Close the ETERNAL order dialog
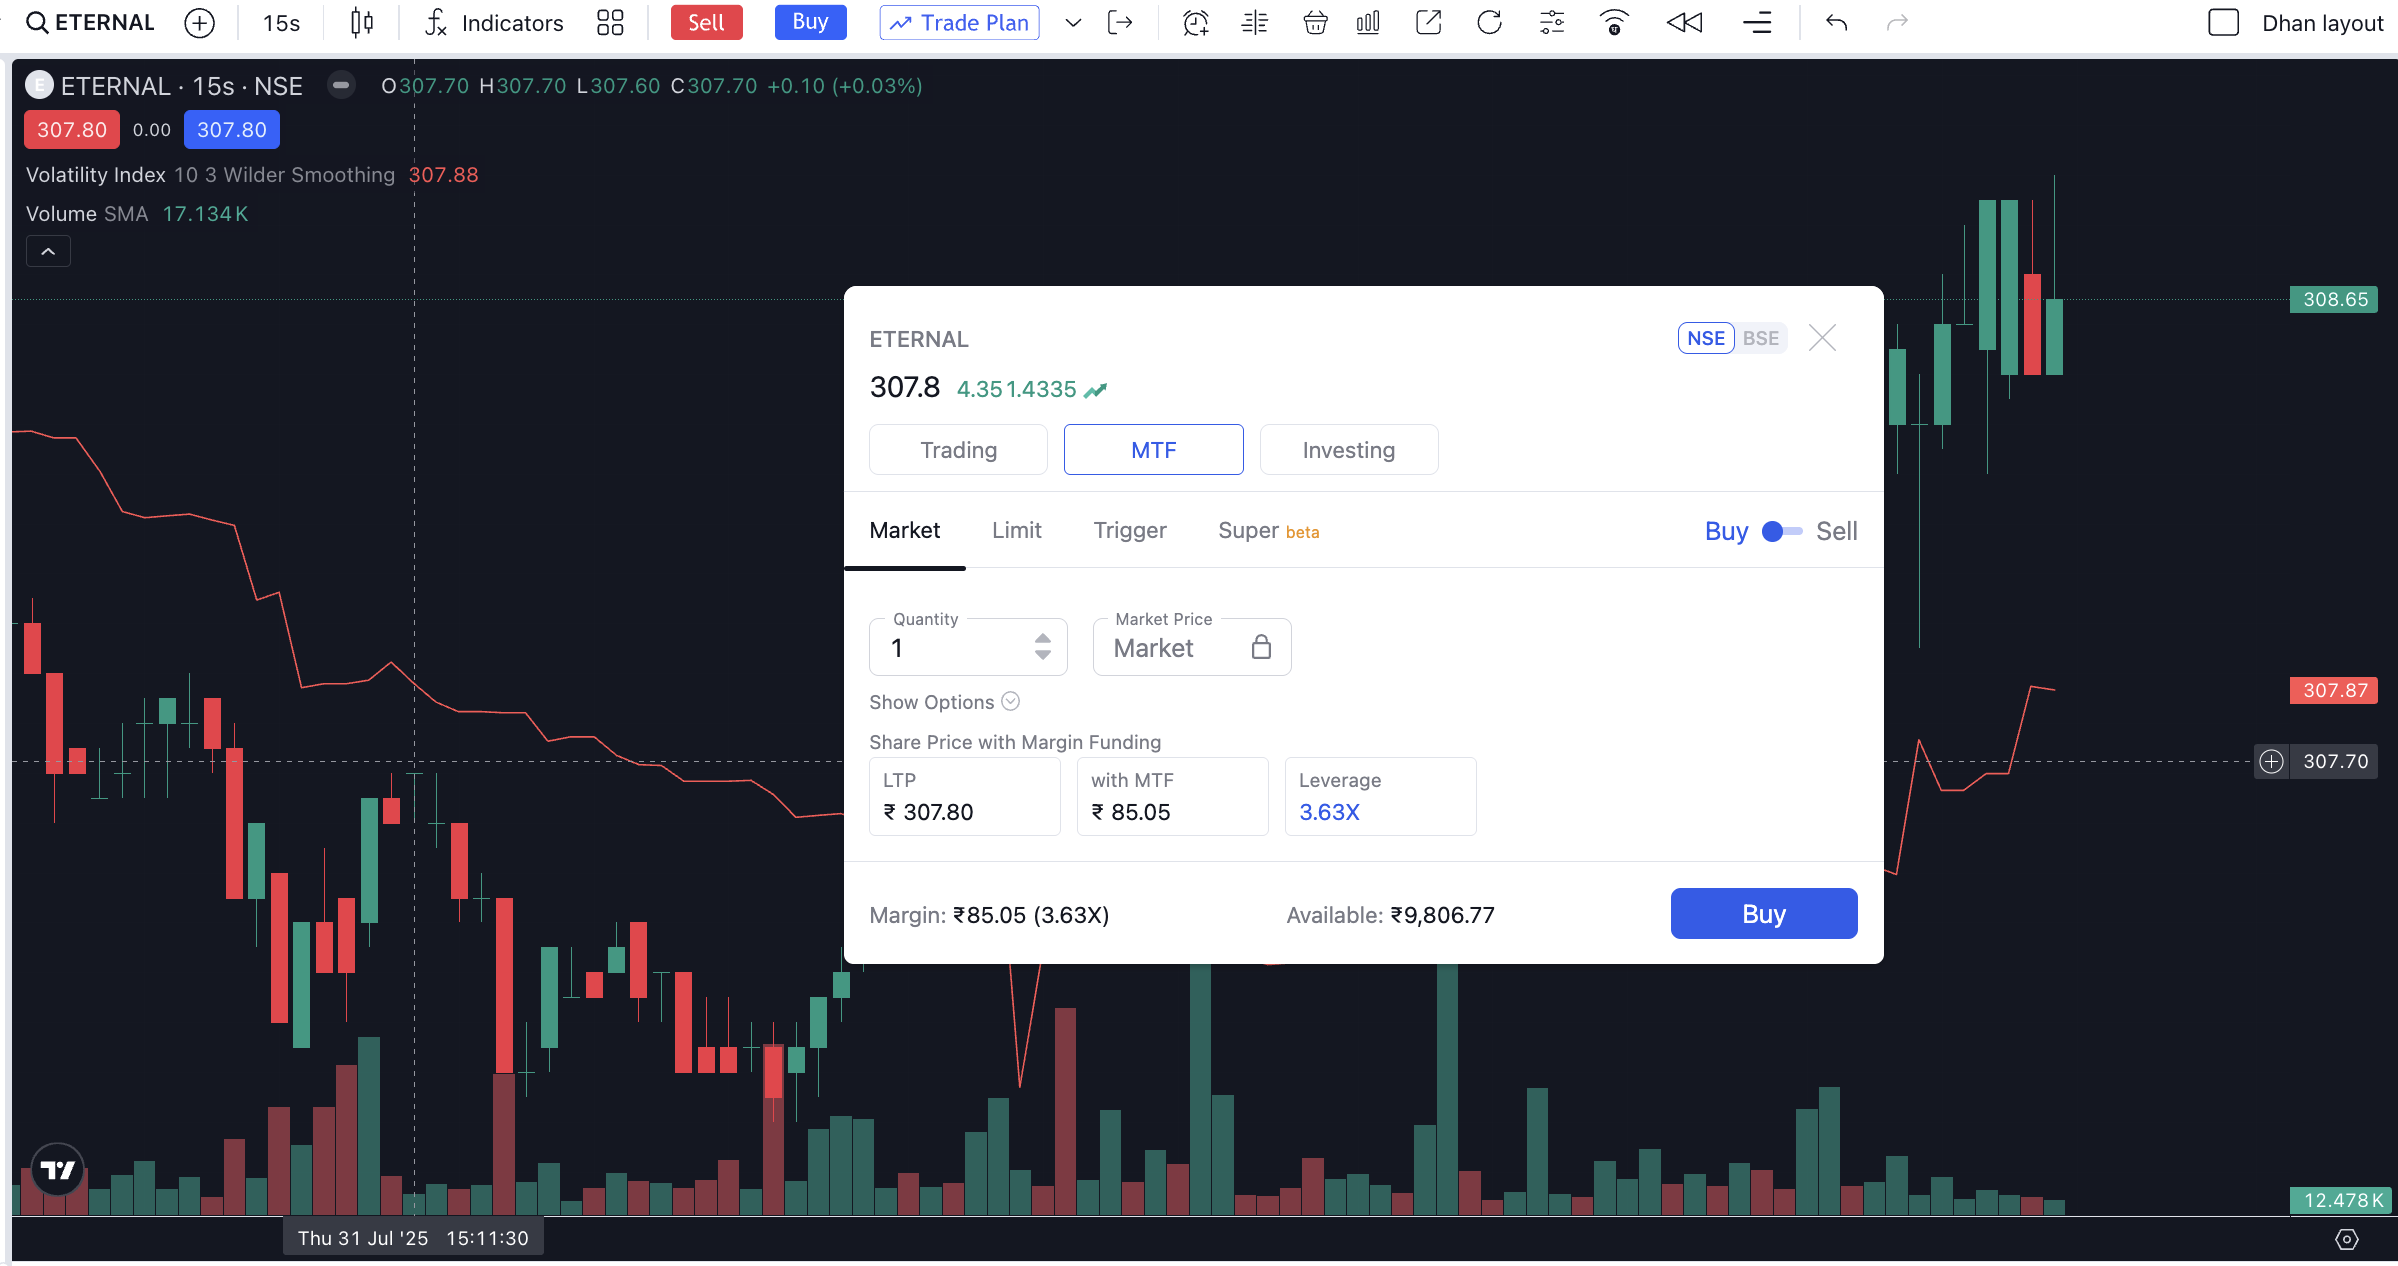The height and width of the screenshot is (1266, 2398). 1822,338
